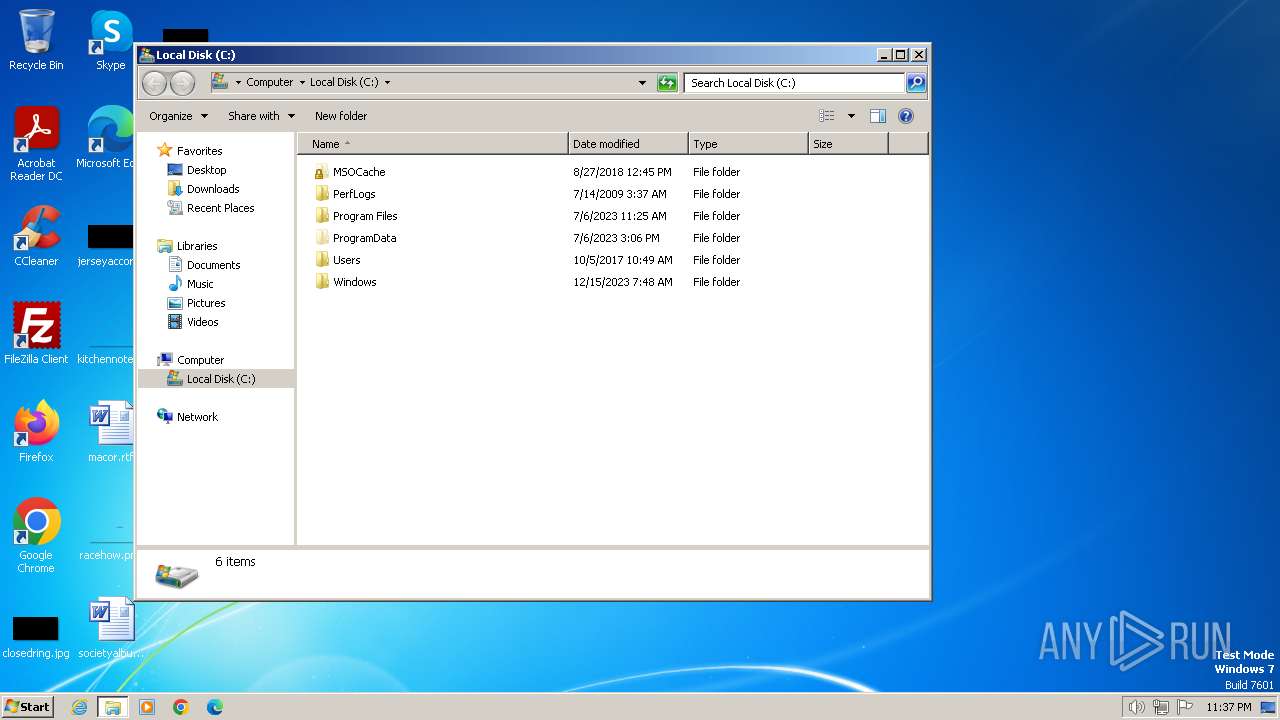
Task: Sort by Name column header
Action: pos(432,144)
